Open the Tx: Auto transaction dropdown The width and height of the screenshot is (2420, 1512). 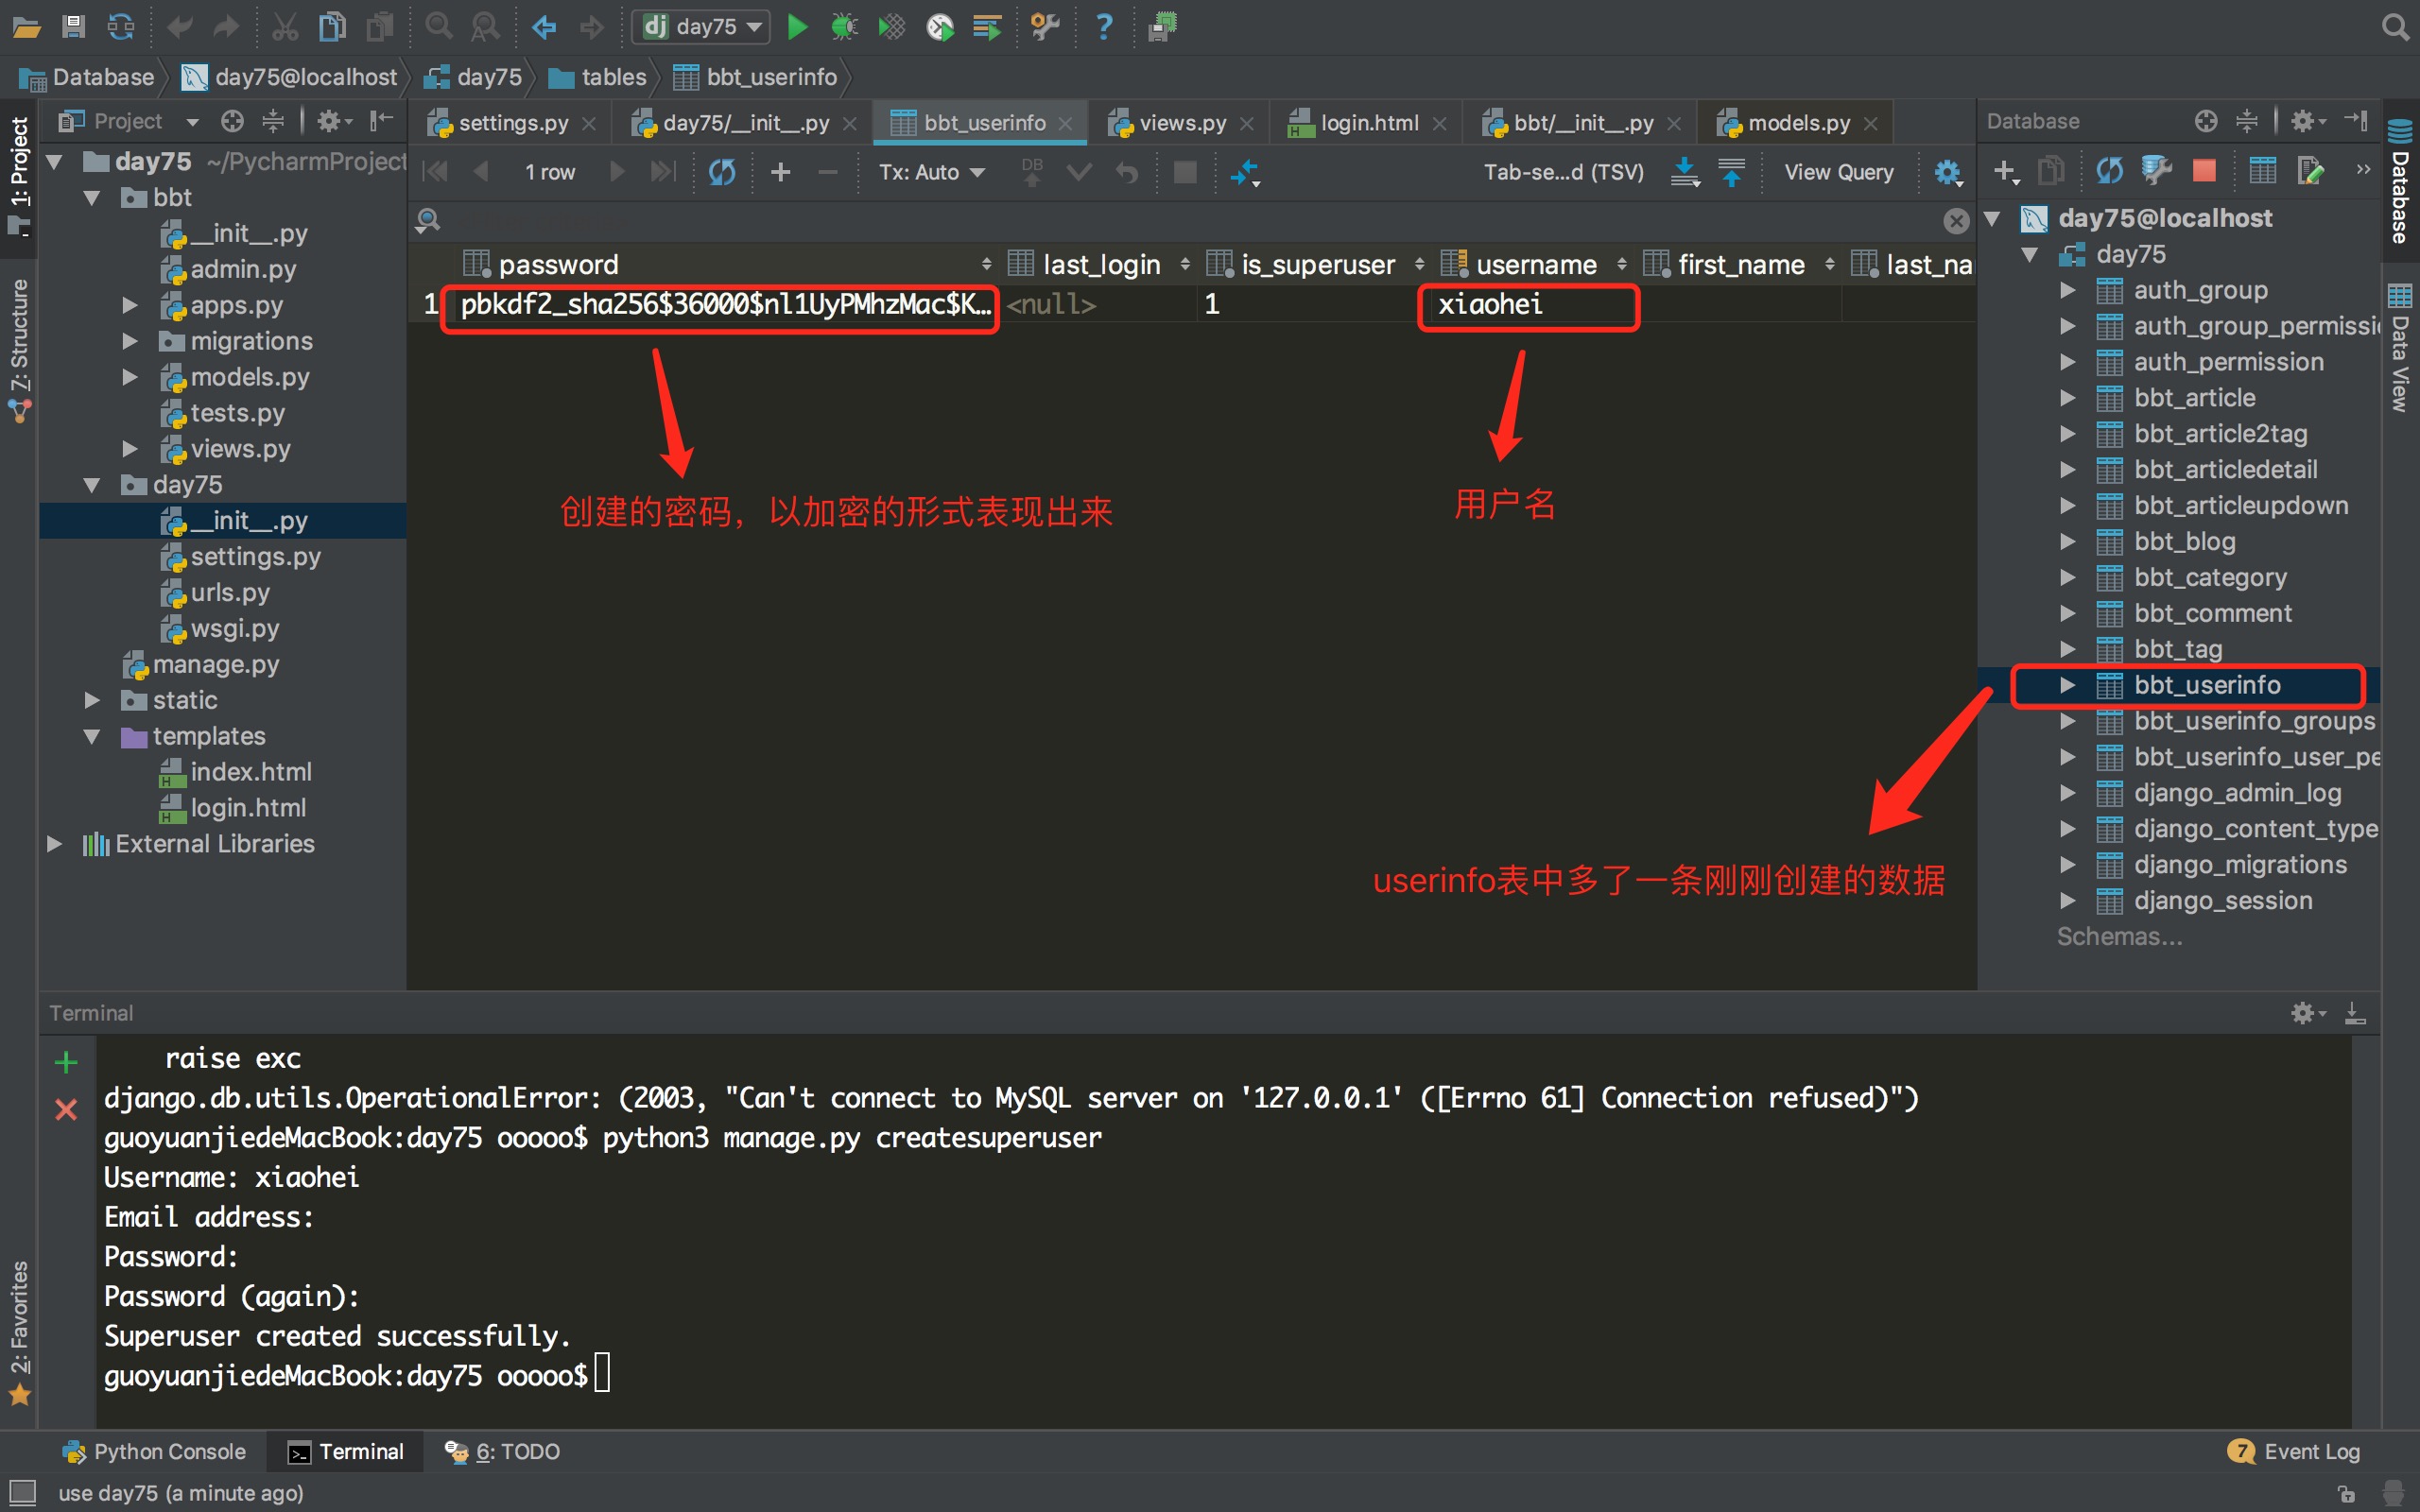tap(931, 172)
